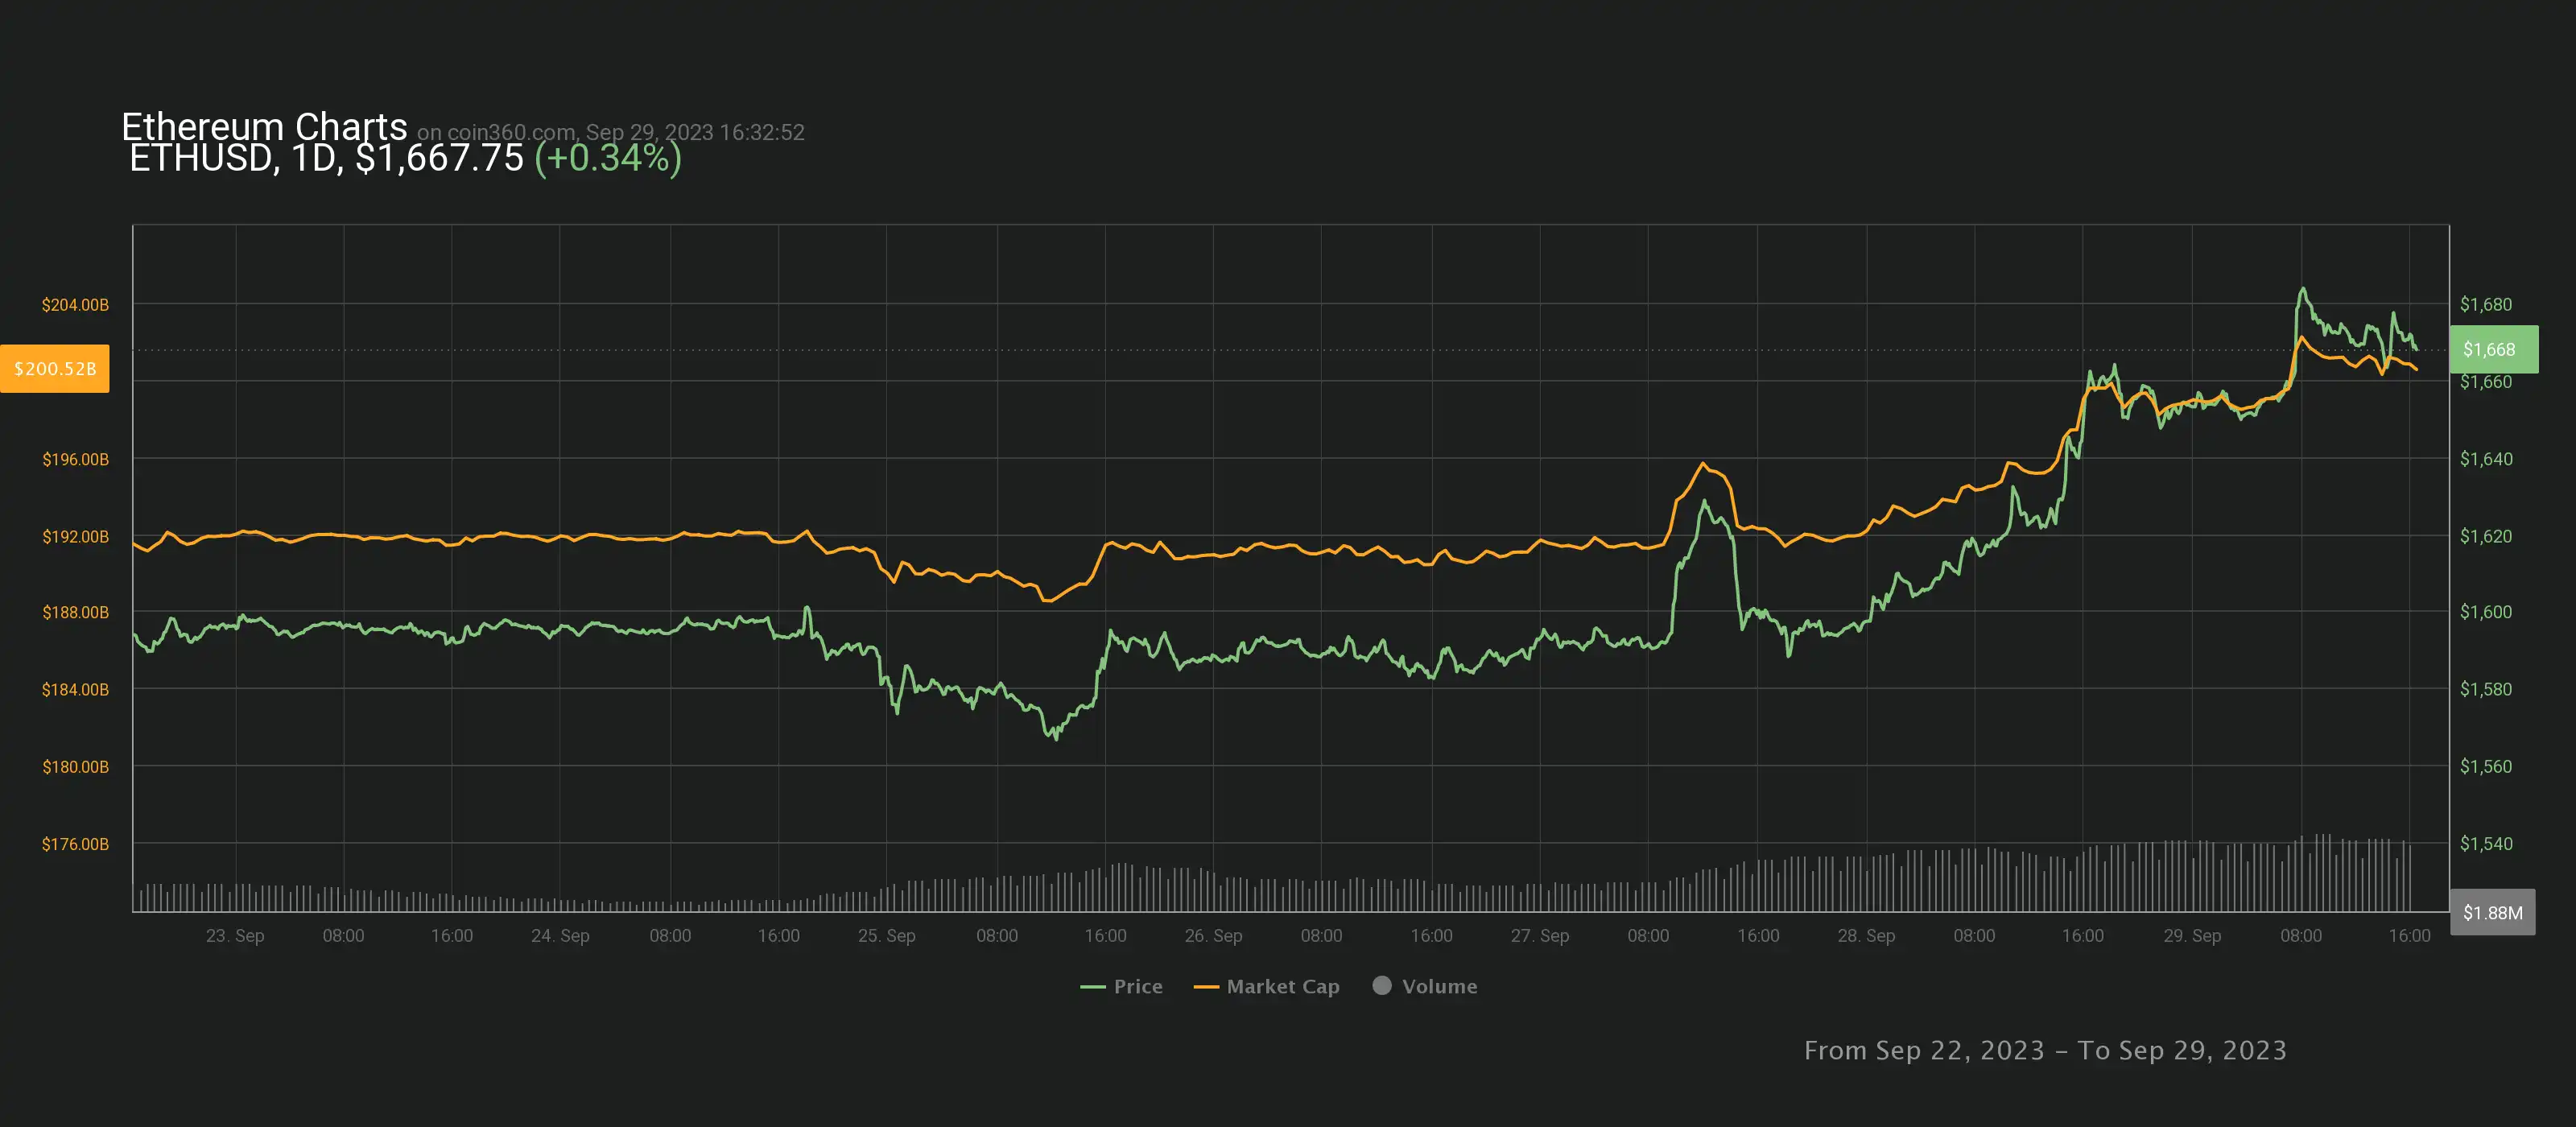The height and width of the screenshot is (1127, 2576).
Task: Click the Ethereum Charts title
Action: [264, 126]
